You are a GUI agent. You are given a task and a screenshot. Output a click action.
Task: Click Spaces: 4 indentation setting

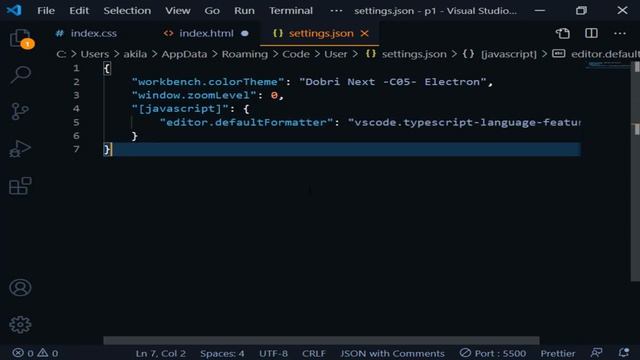222,353
